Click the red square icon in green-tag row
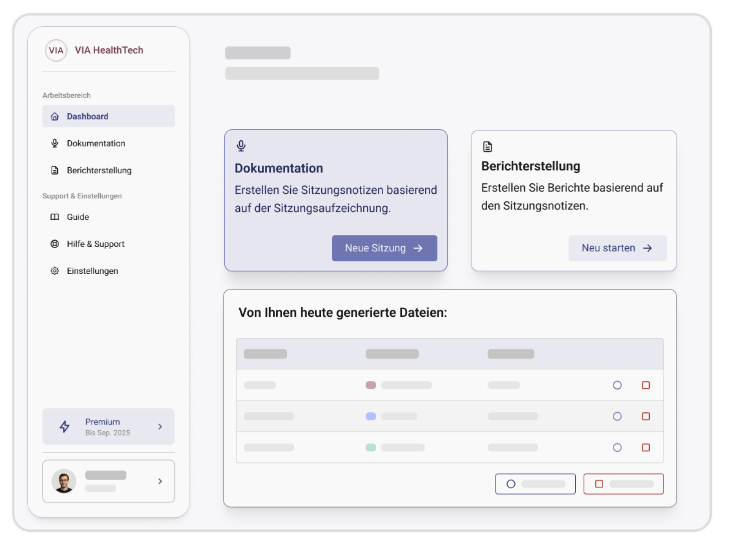 [x=646, y=447]
